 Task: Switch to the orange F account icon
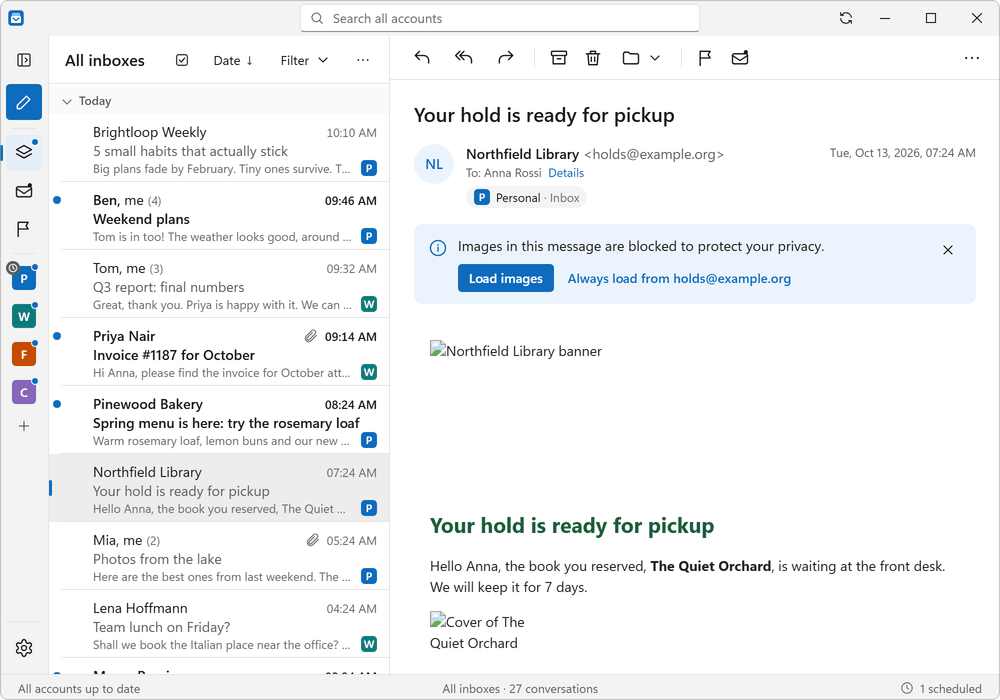(x=24, y=354)
